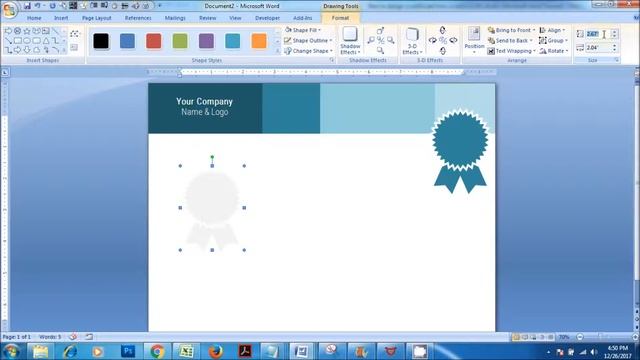Pick the oval shape in Insert Shapes gallery
Screen dimensions: 640x360
[27, 40]
